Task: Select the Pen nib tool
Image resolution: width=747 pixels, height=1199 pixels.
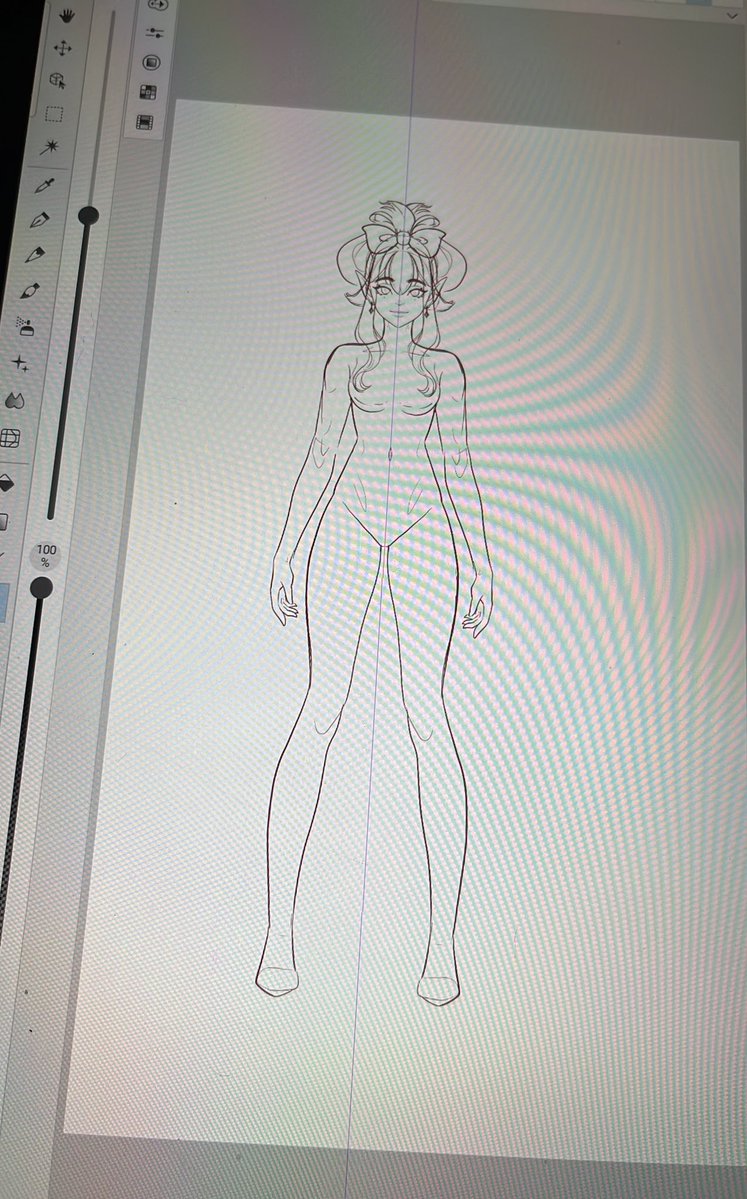Action: click(39, 220)
